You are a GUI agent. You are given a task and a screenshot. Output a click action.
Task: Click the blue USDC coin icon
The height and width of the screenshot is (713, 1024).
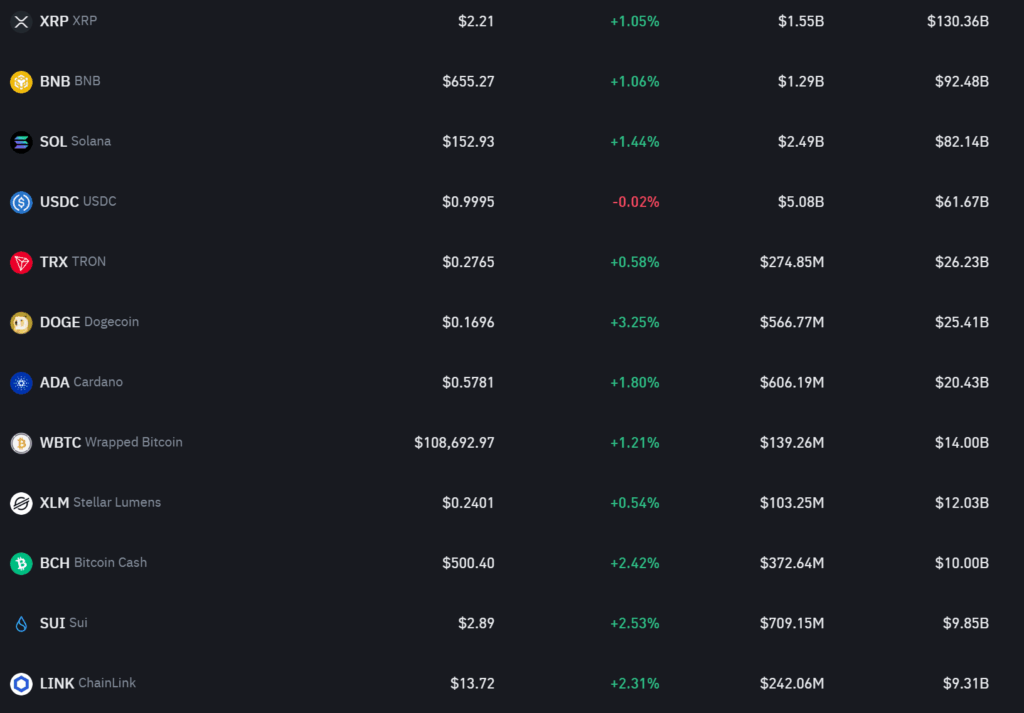point(21,202)
